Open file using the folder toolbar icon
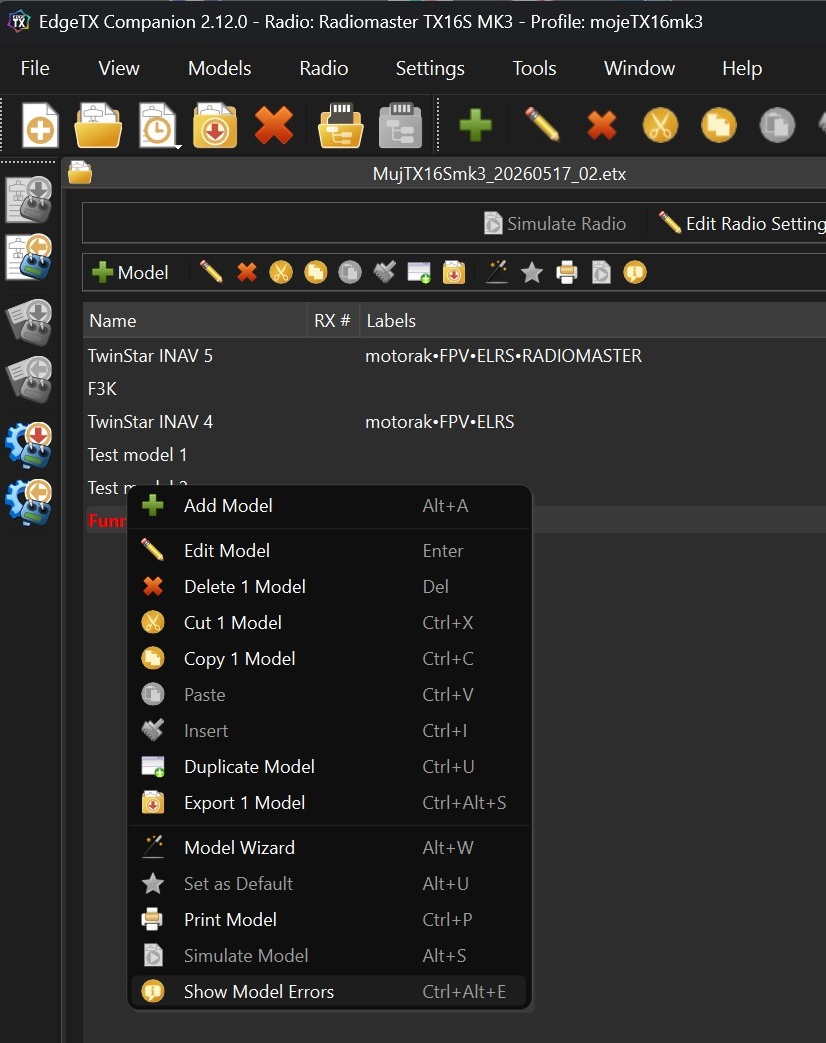This screenshot has width=826, height=1043. tap(98, 124)
